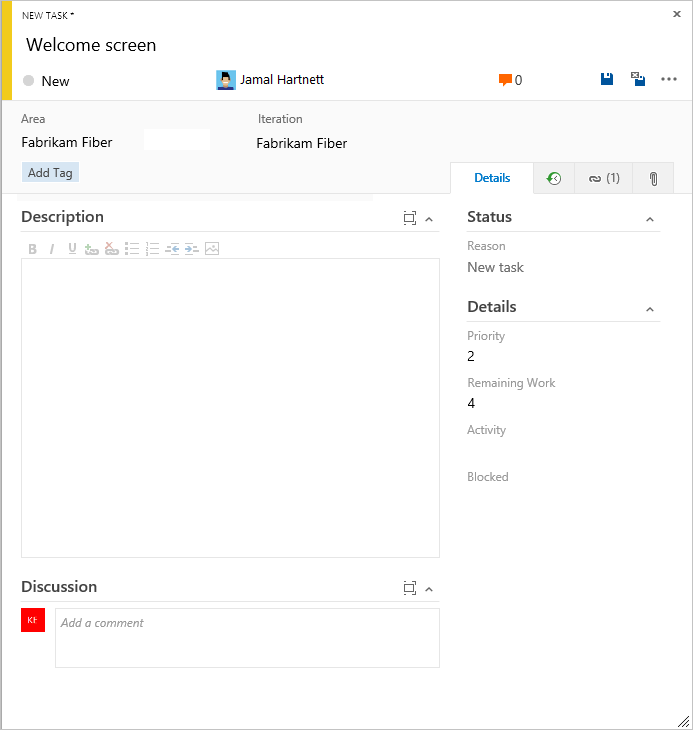Click the Insert image icon

coord(212,249)
